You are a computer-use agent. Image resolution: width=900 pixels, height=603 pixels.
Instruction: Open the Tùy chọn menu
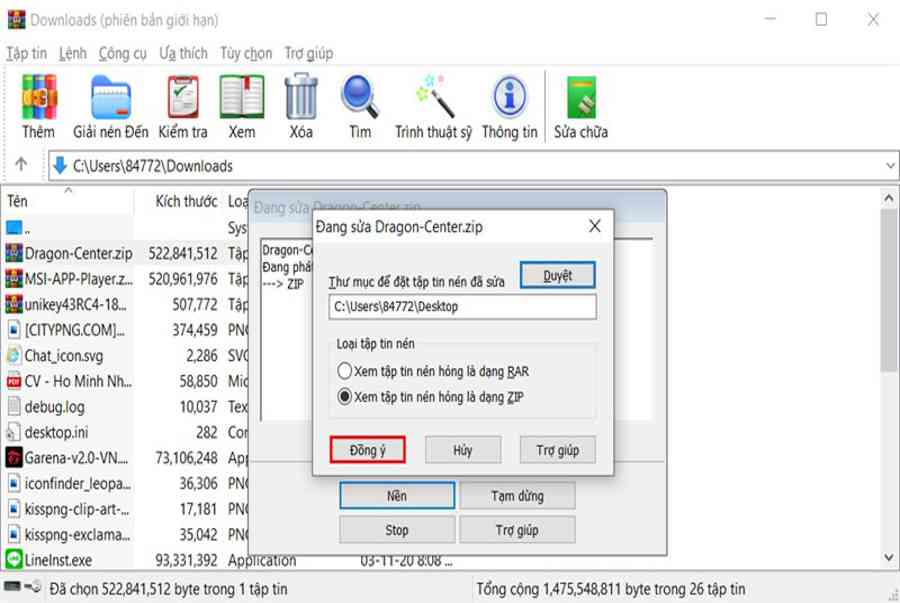point(246,53)
